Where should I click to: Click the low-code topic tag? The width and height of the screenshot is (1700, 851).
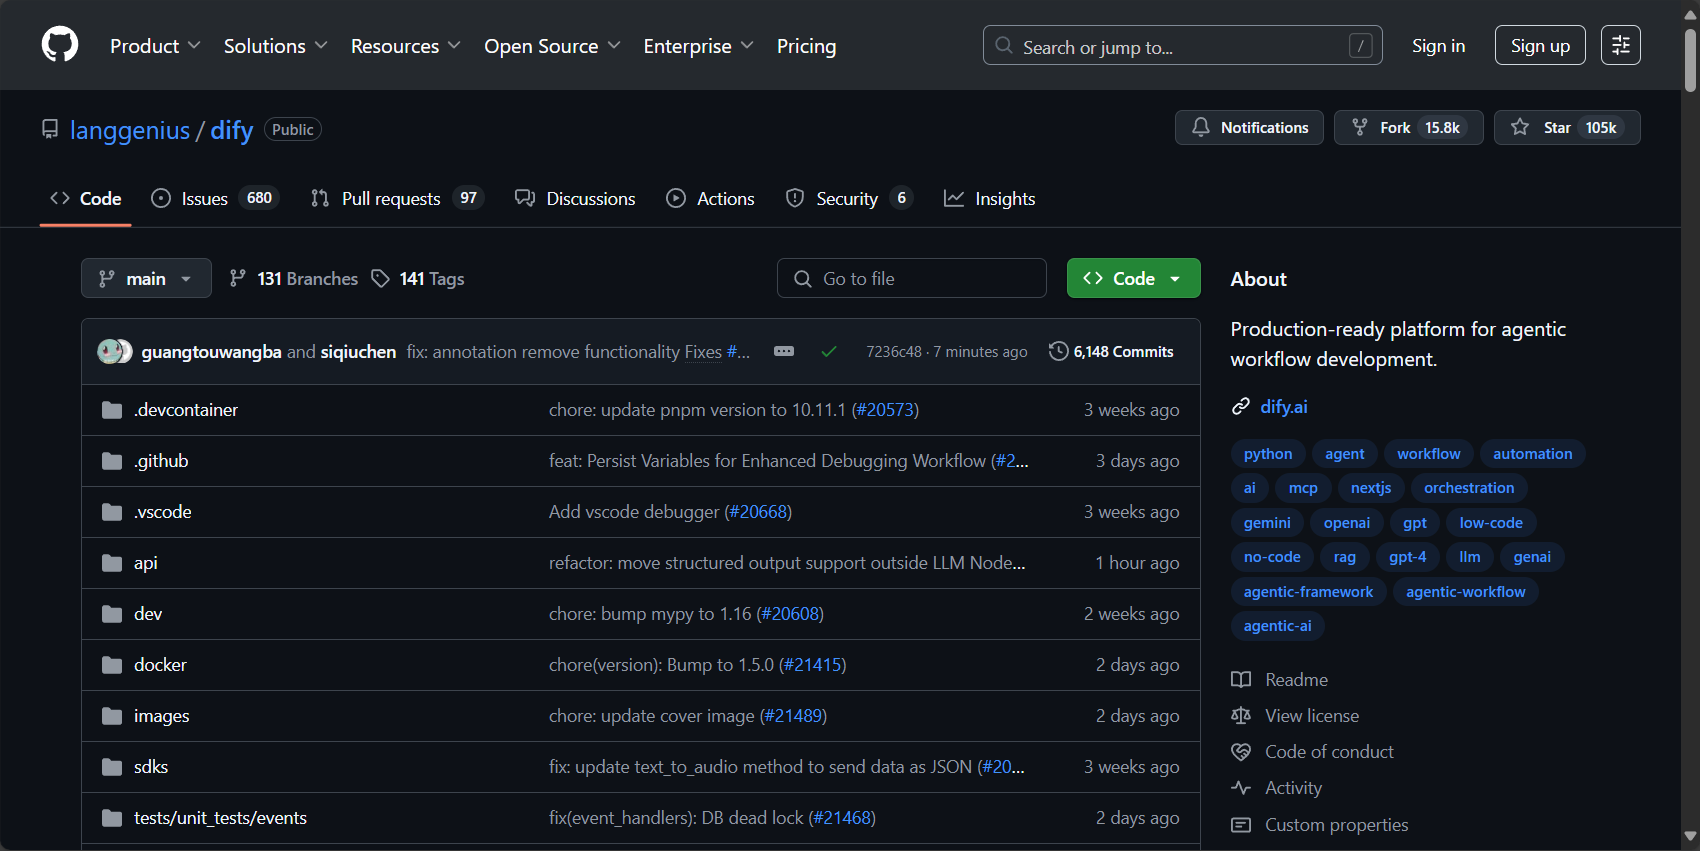[x=1491, y=522]
